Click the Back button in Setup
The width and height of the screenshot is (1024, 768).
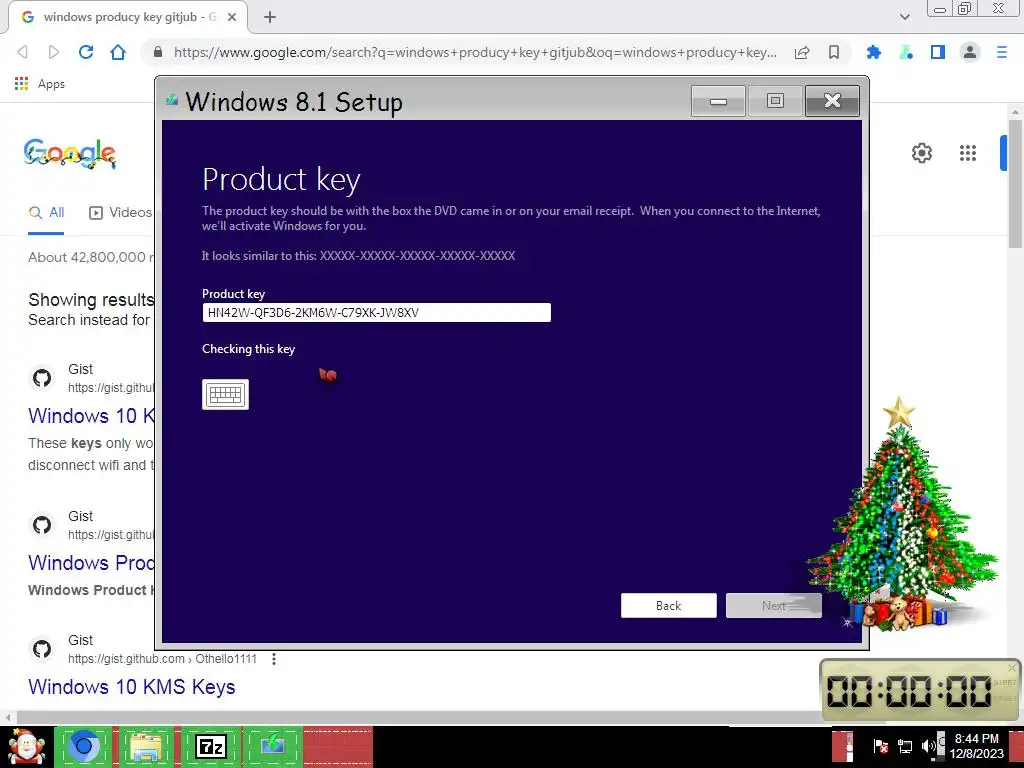click(669, 605)
